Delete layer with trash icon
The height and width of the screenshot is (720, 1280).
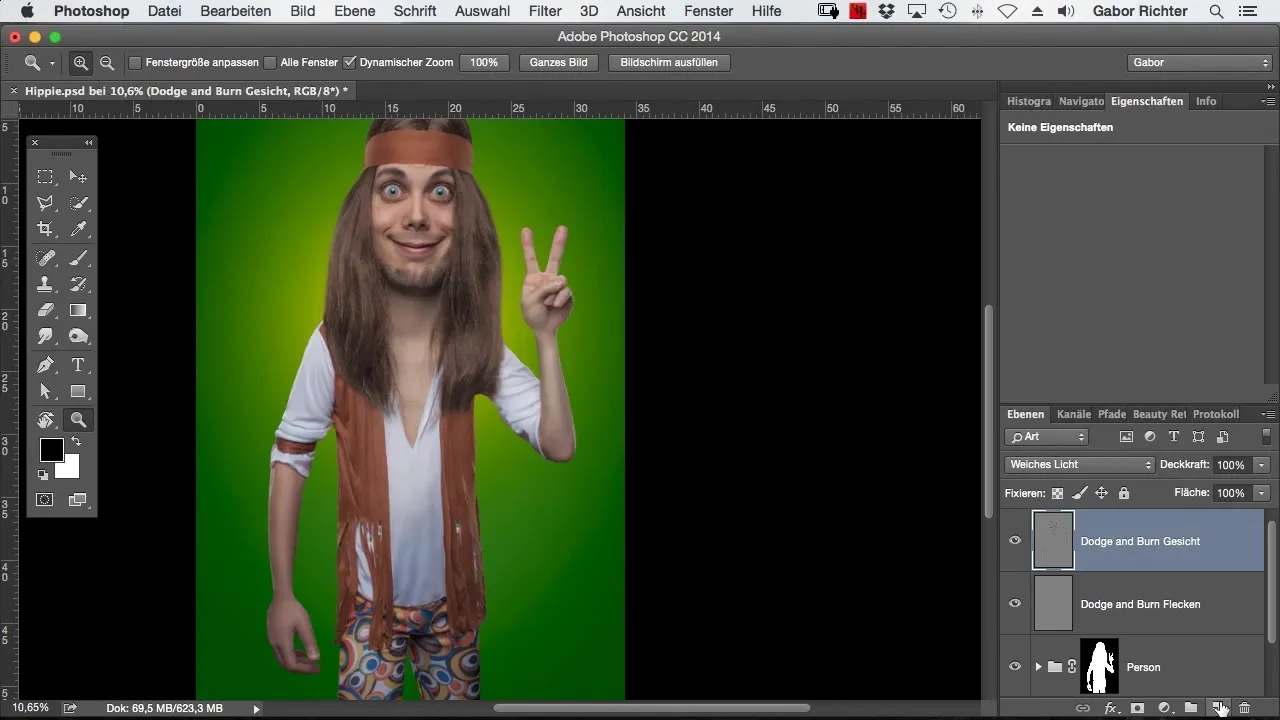click(x=1244, y=708)
